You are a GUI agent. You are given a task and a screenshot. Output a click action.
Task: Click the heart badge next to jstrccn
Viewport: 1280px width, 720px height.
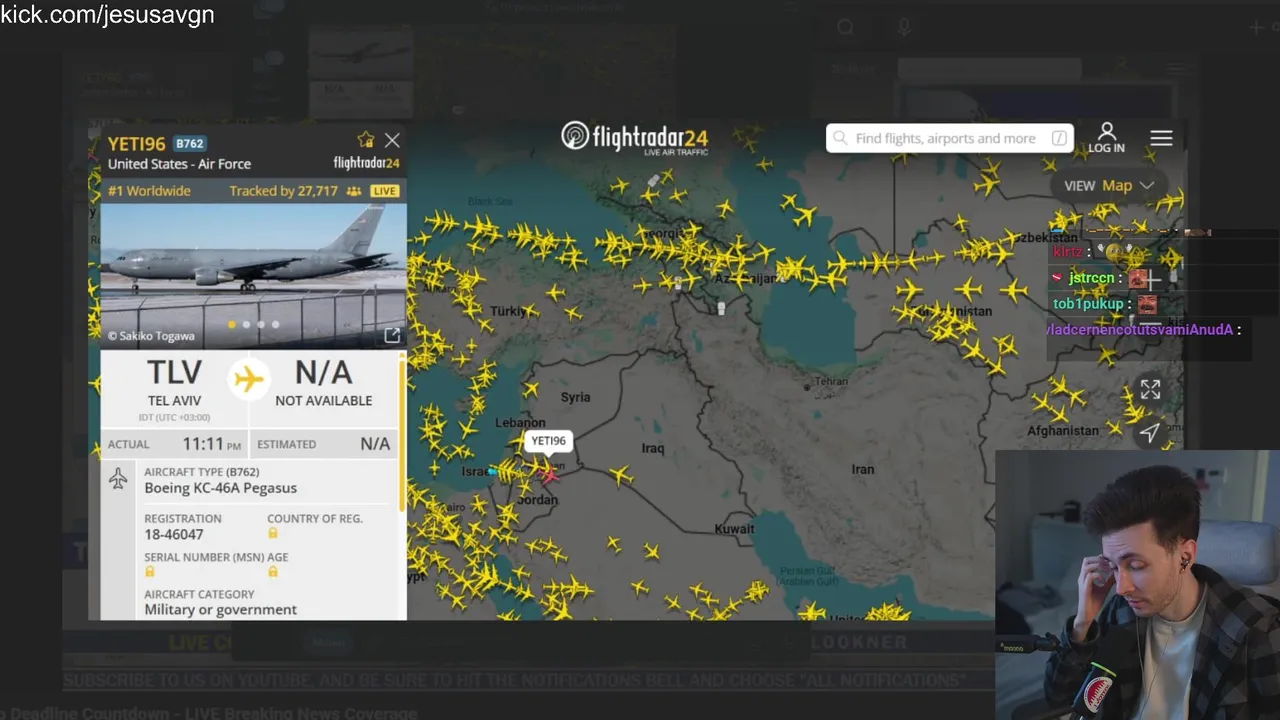[x=1058, y=278]
